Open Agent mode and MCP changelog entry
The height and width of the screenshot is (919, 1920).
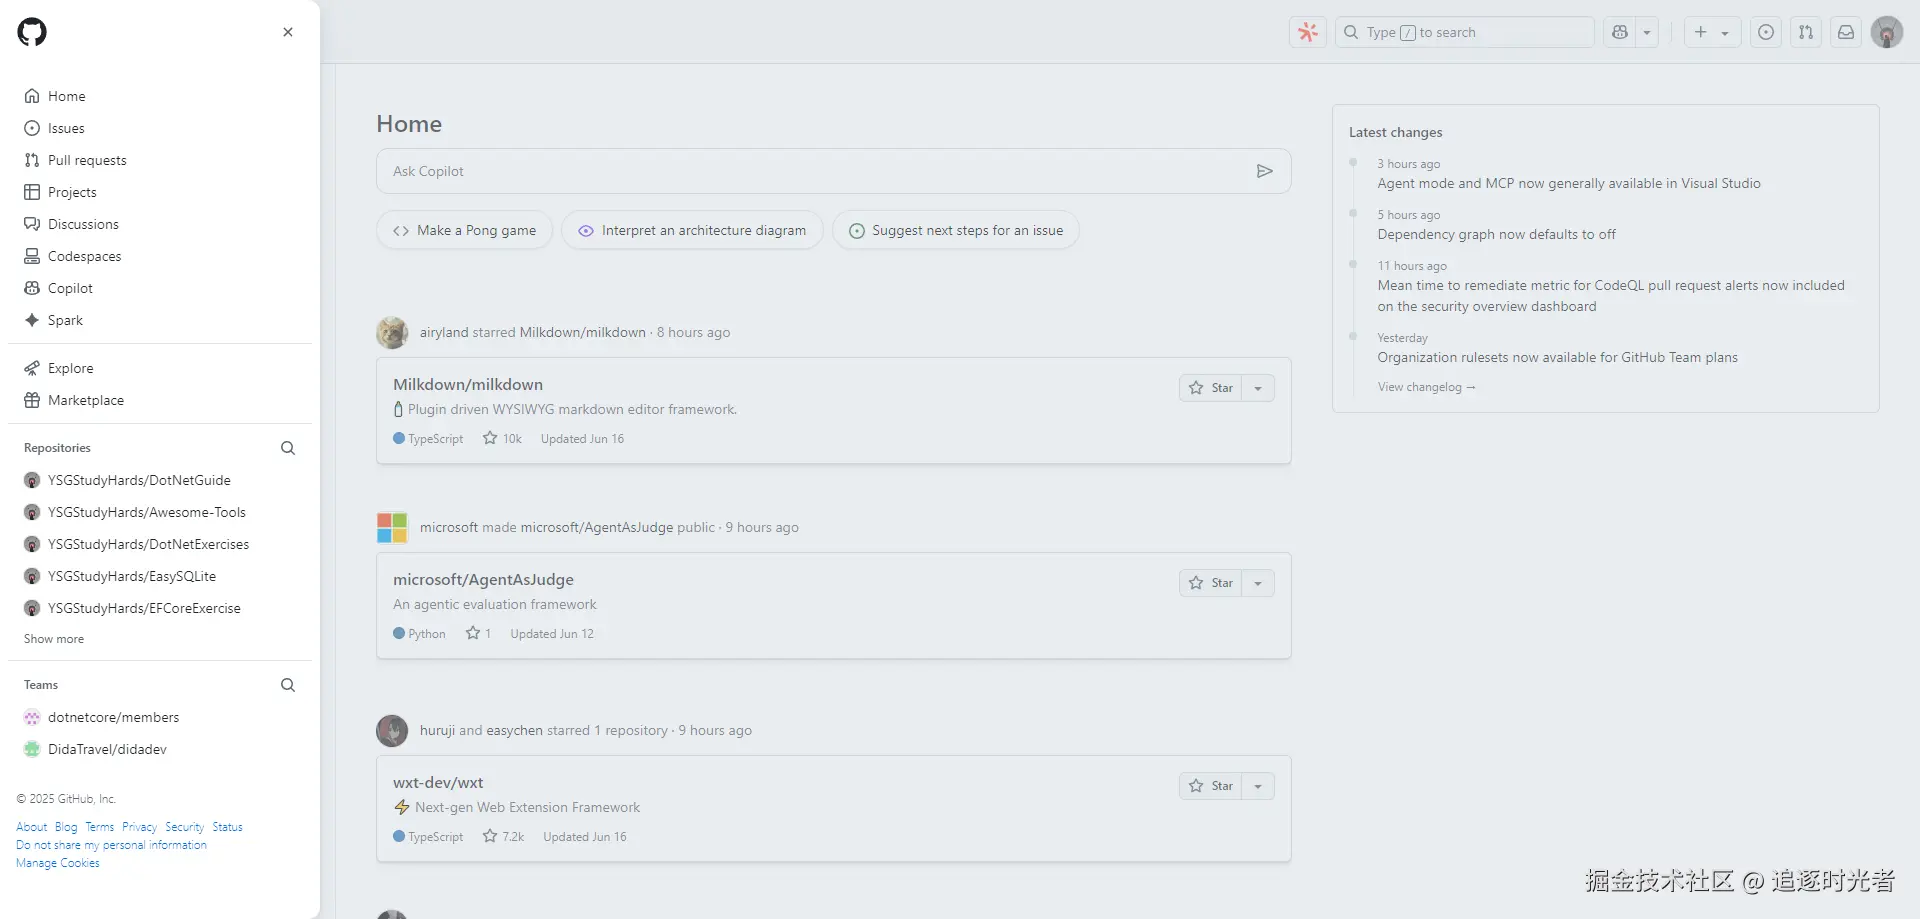click(x=1569, y=183)
